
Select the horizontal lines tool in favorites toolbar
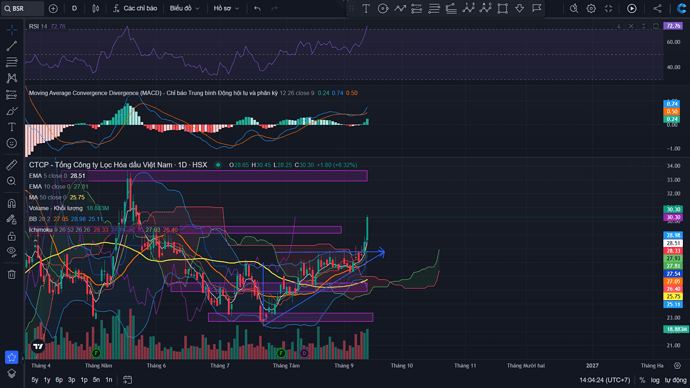tap(434, 8)
